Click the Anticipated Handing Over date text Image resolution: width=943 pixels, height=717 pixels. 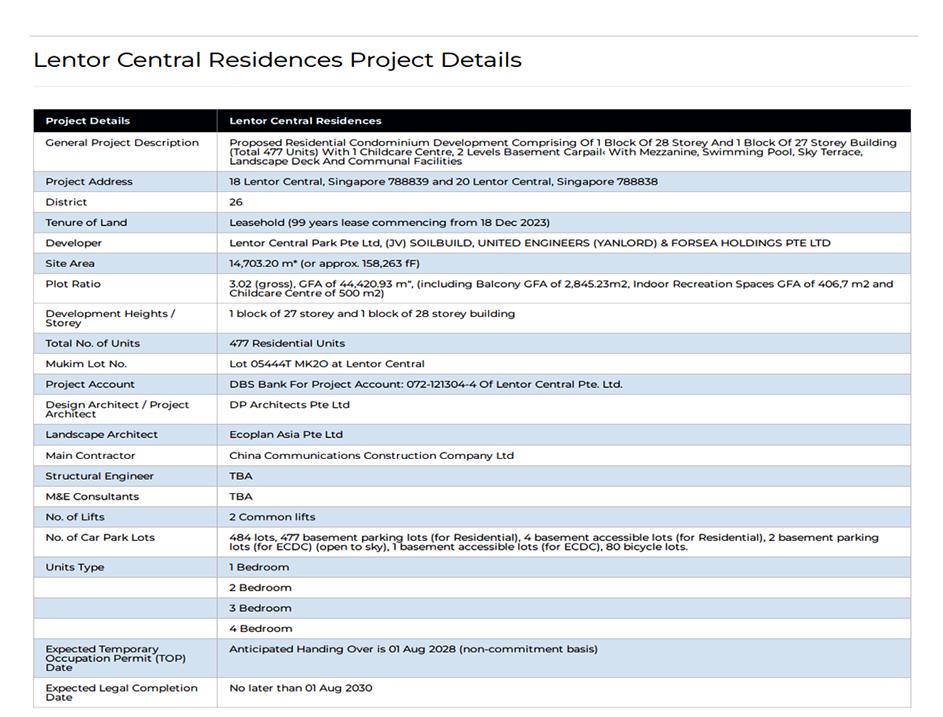coord(413,649)
